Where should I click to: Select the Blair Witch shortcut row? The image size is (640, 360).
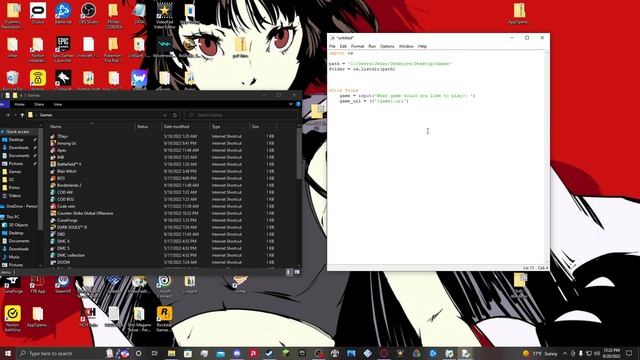(163, 171)
